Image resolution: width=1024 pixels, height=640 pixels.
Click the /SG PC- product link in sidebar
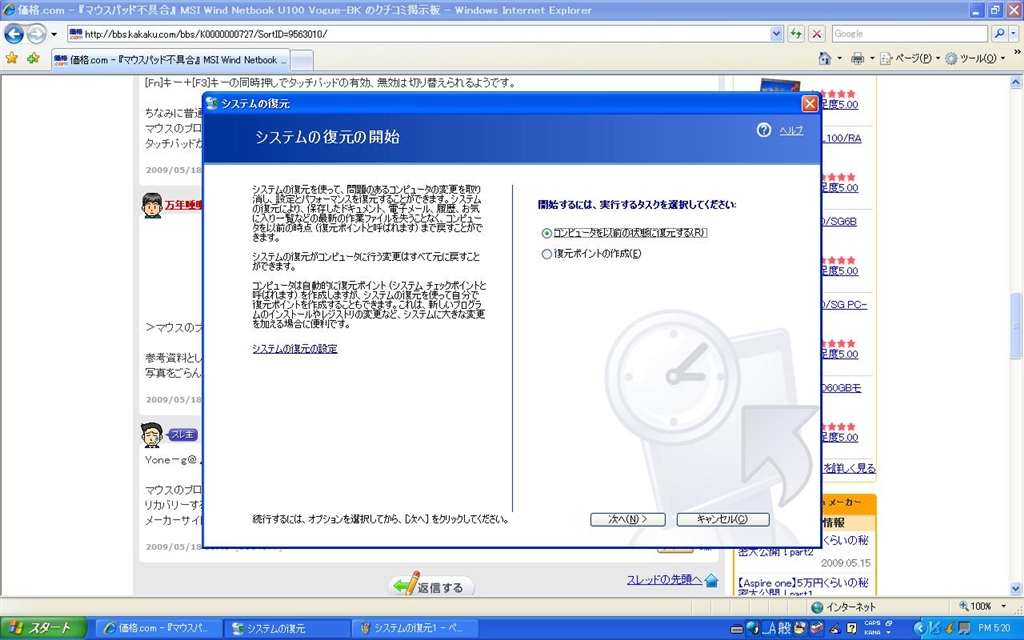[844, 305]
